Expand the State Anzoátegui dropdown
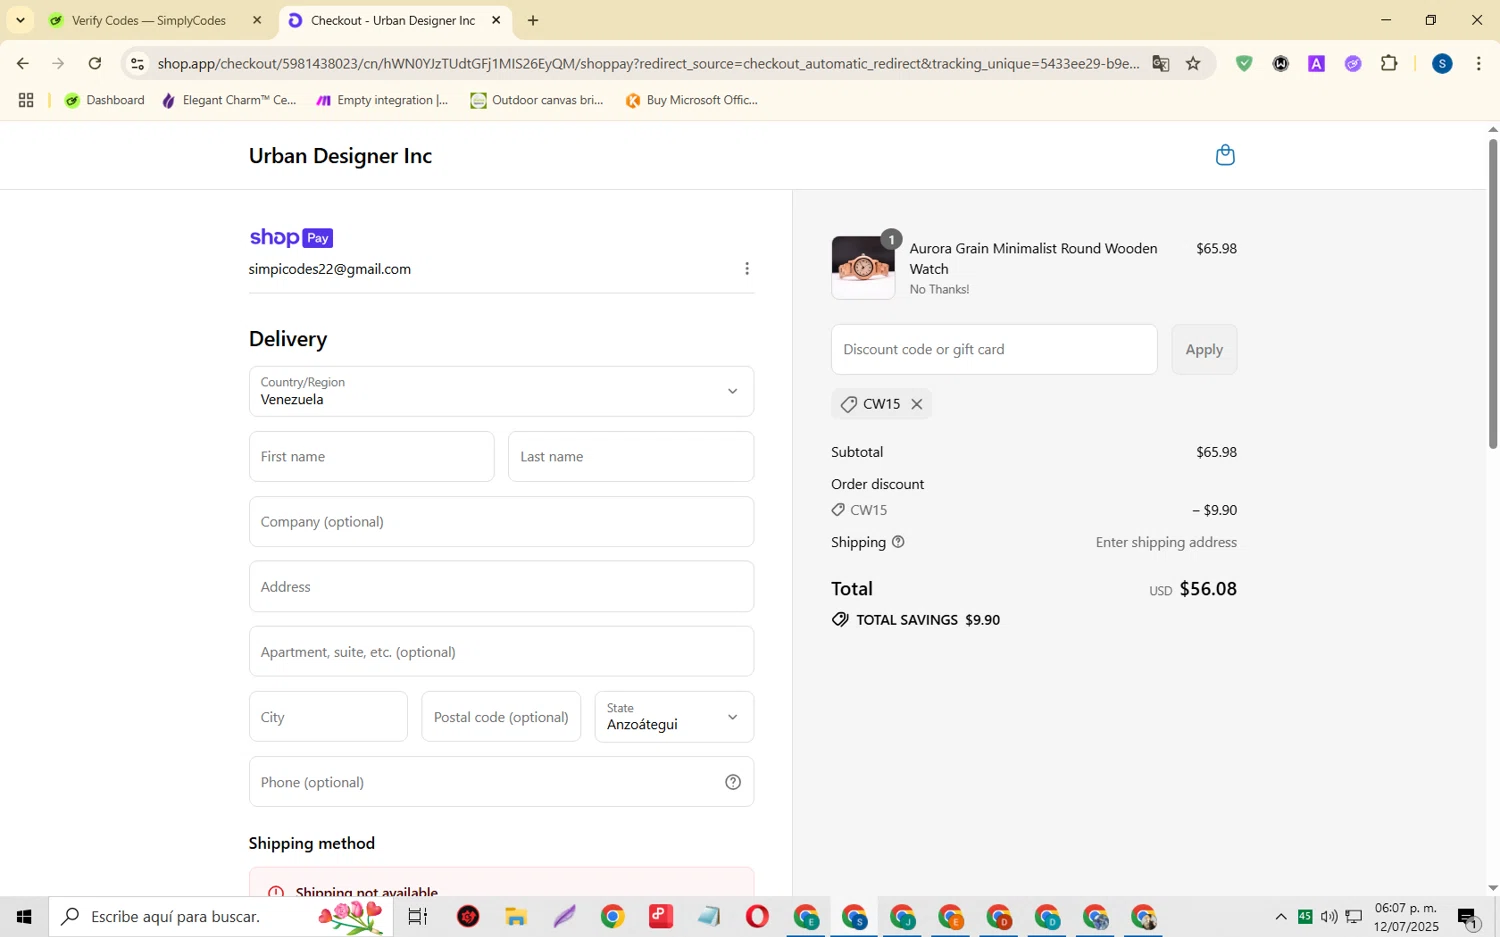 pyautogui.click(x=674, y=717)
